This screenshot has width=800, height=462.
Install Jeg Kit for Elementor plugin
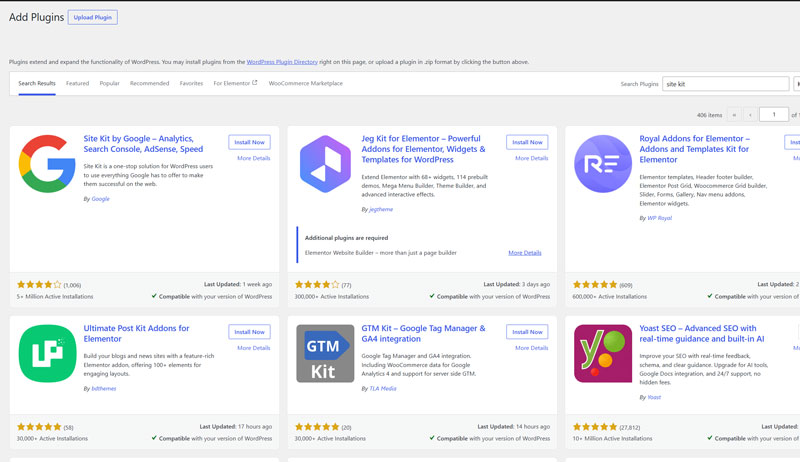click(x=527, y=142)
